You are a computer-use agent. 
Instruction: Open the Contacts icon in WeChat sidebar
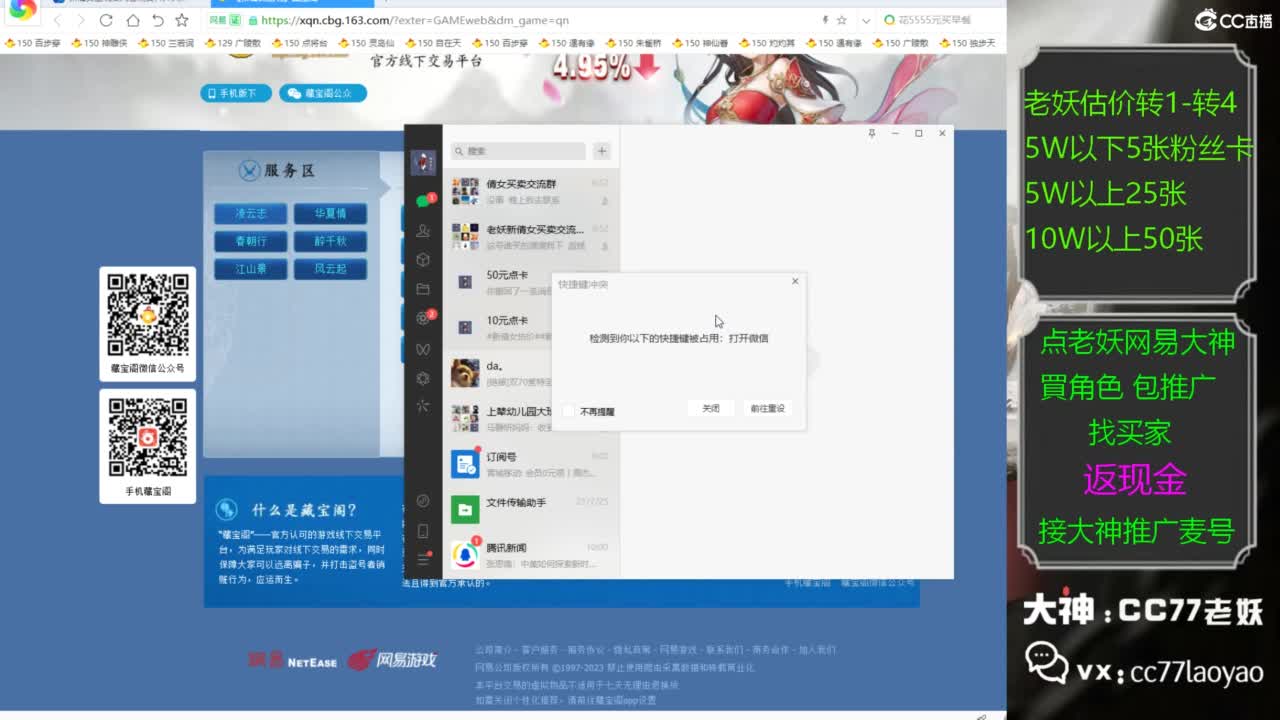[x=423, y=229]
